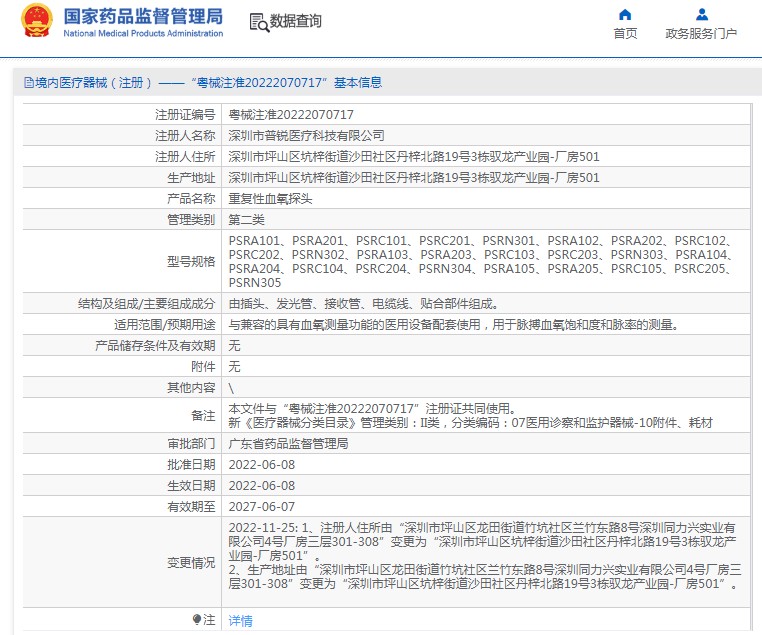Click the 注册人住所 address value

click(x=414, y=156)
